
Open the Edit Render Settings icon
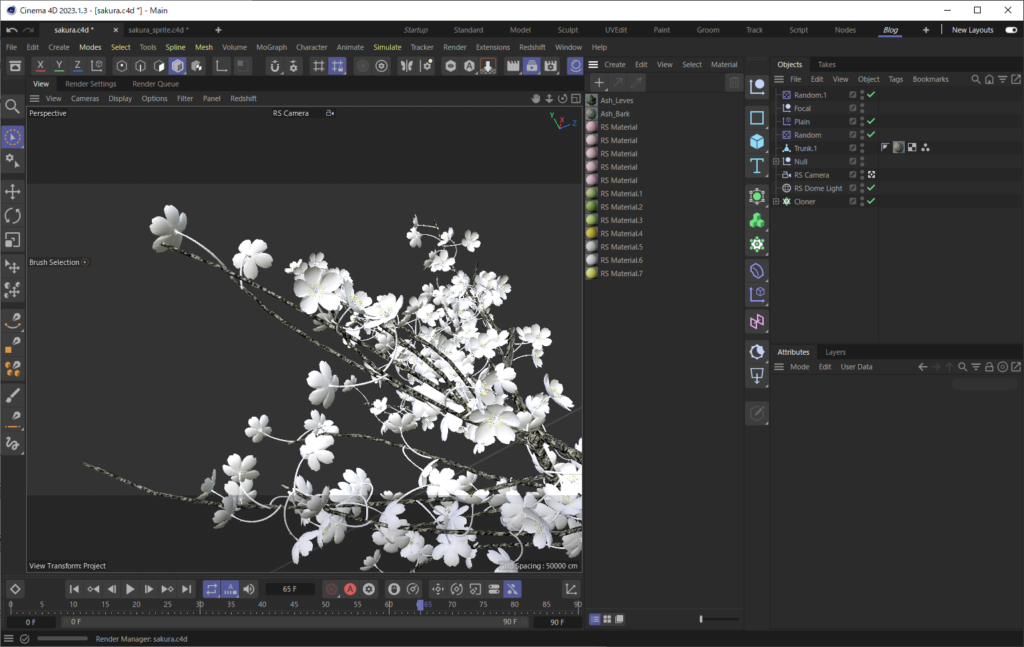pyautogui.click(x=551, y=65)
